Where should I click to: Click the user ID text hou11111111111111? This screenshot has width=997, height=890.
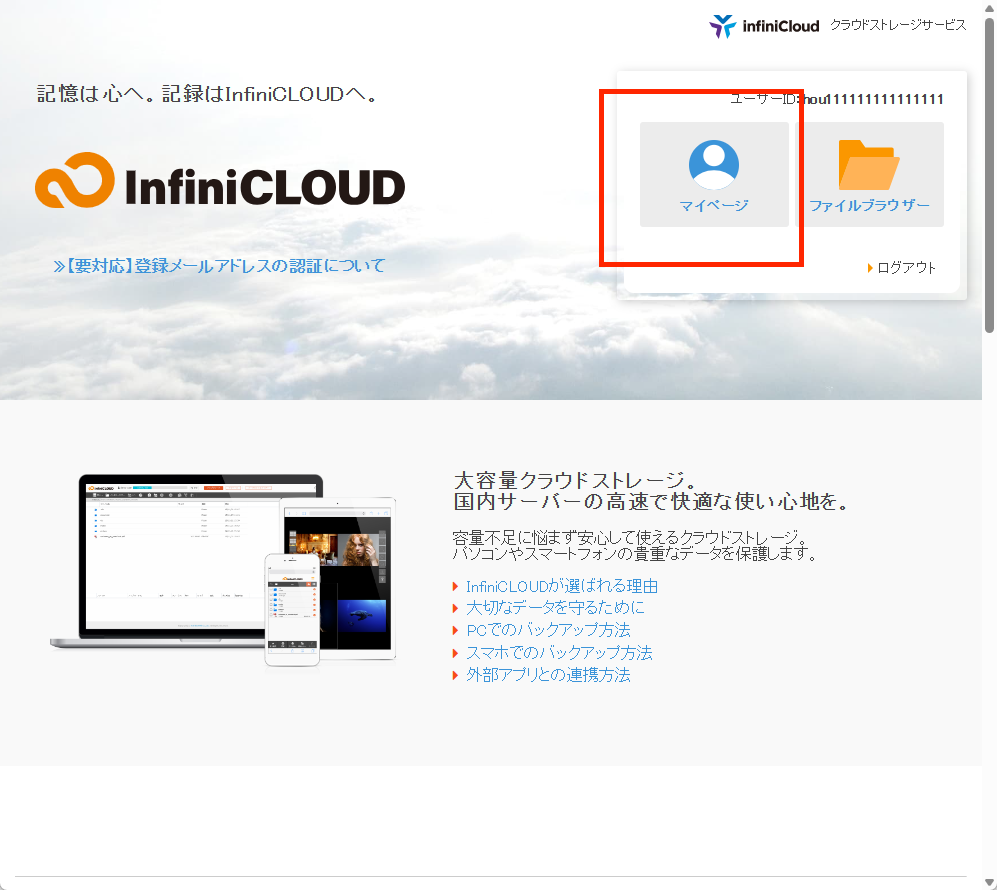point(872,99)
